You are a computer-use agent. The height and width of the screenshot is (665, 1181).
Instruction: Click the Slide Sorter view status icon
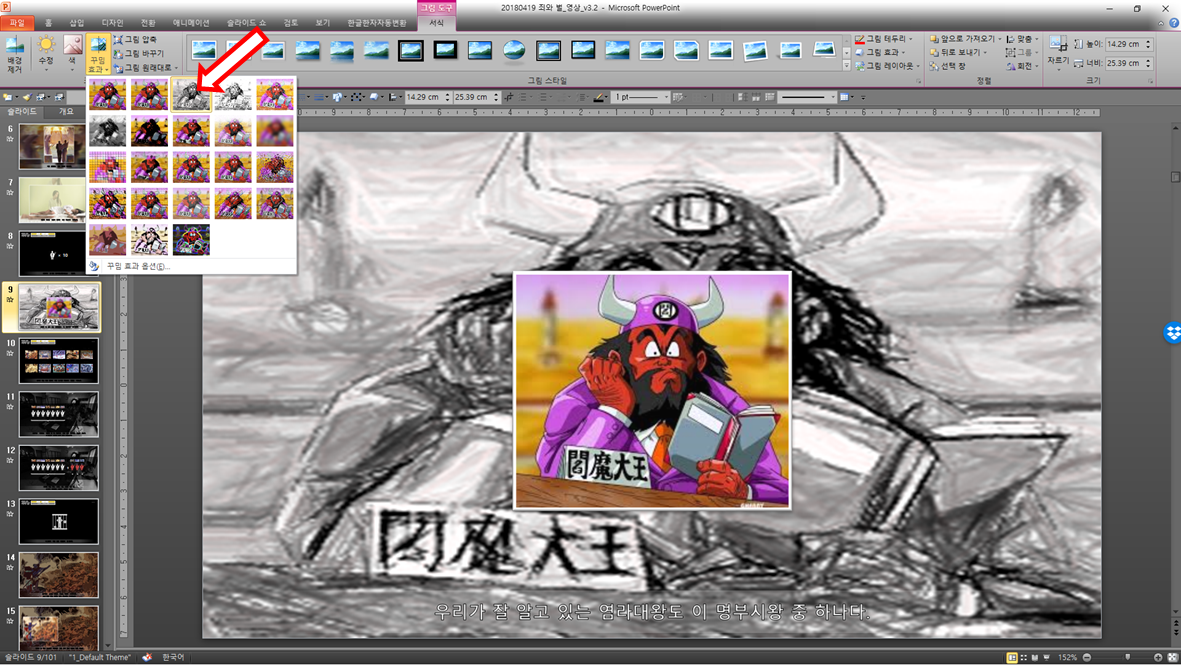coord(1024,657)
